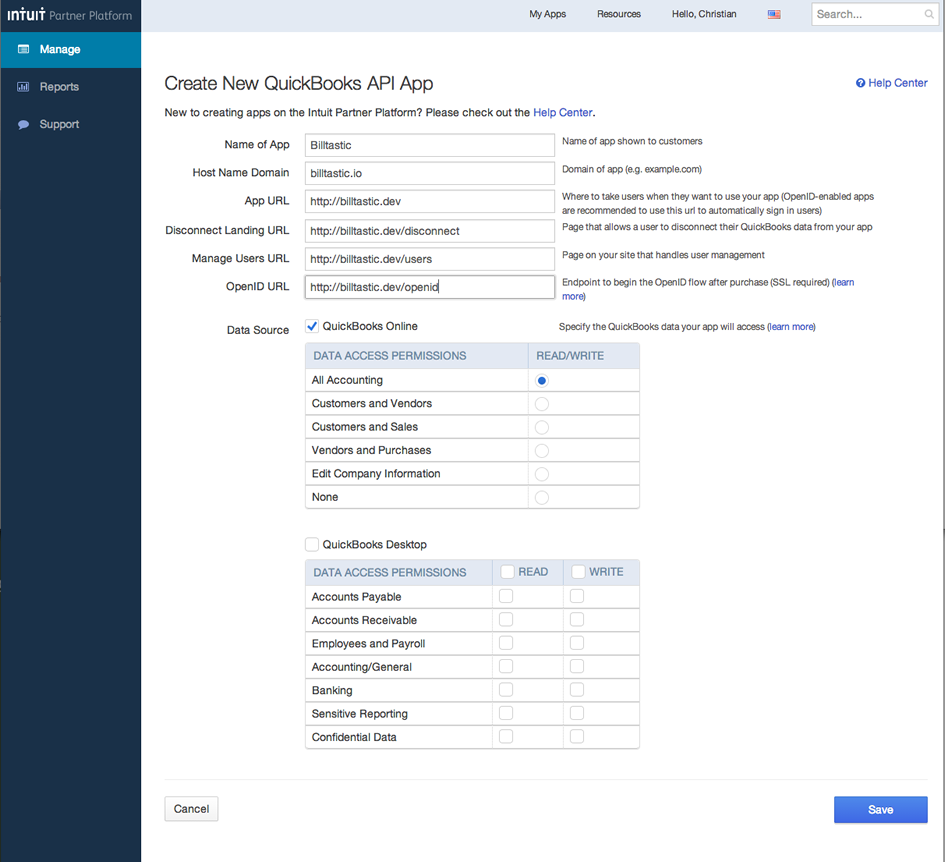945x862 pixels.
Task: Open the Hello, Christian account menu
Action: 704,14
